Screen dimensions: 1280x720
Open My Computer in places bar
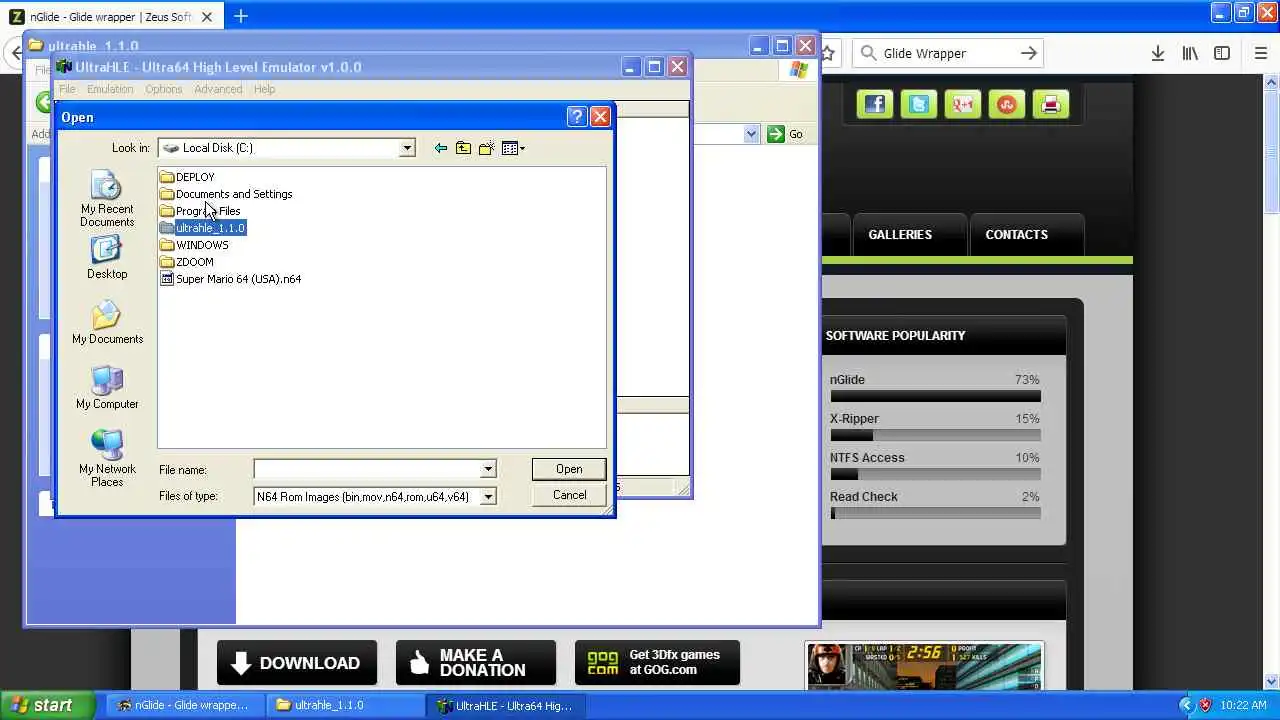click(x=107, y=388)
